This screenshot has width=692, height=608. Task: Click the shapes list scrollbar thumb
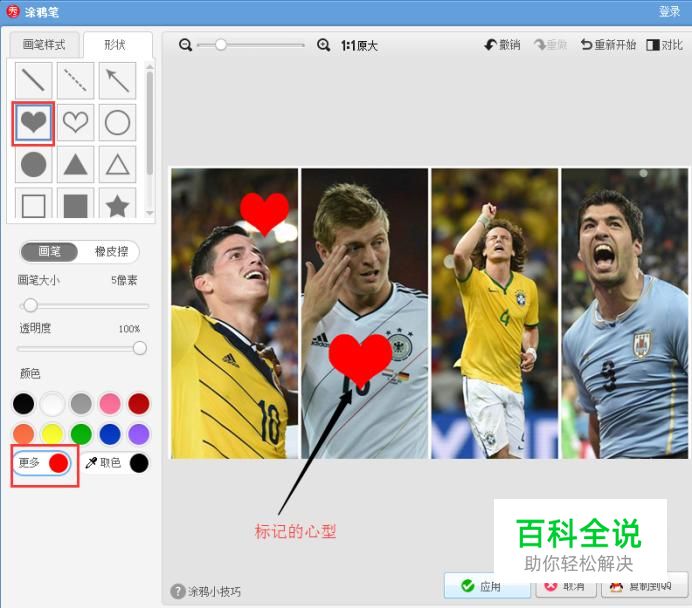[x=150, y=123]
